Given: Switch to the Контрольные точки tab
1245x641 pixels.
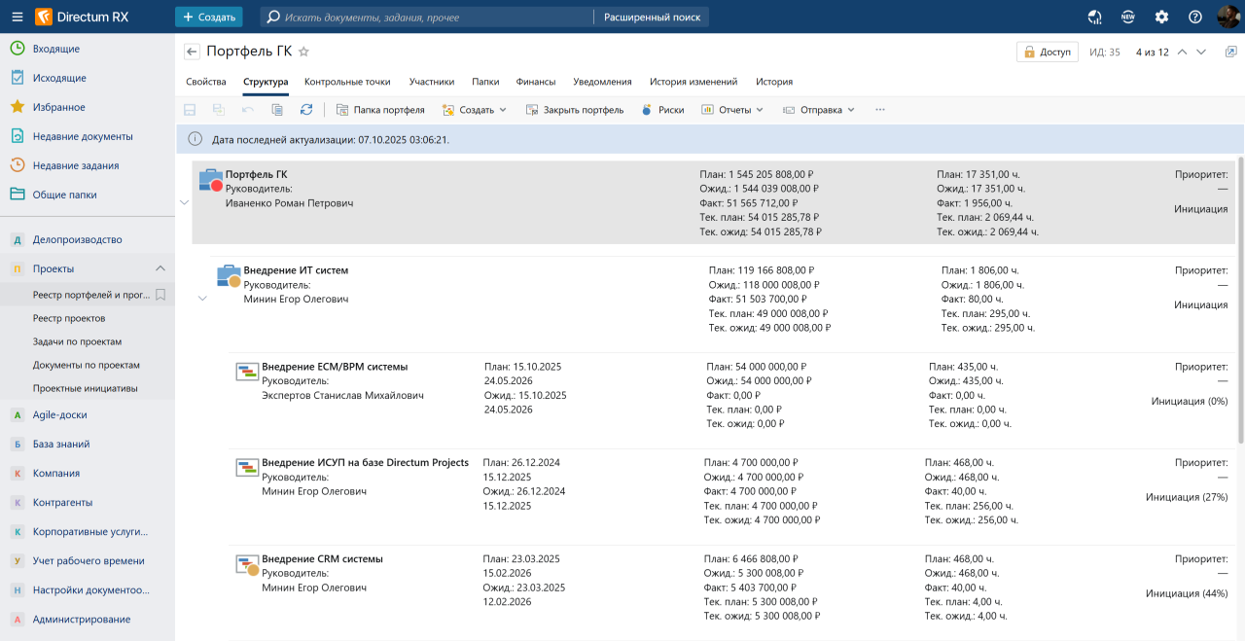Looking at the screenshot, I should [x=347, y=82].
